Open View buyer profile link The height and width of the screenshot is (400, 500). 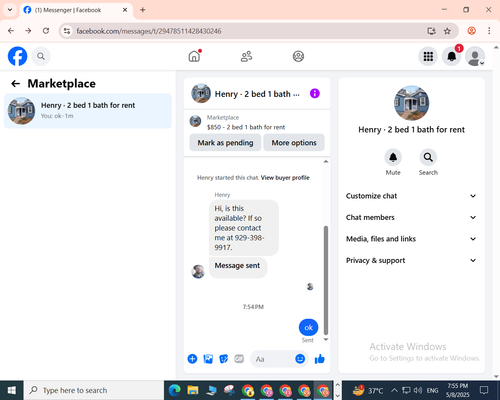click(x=285, y=178)
